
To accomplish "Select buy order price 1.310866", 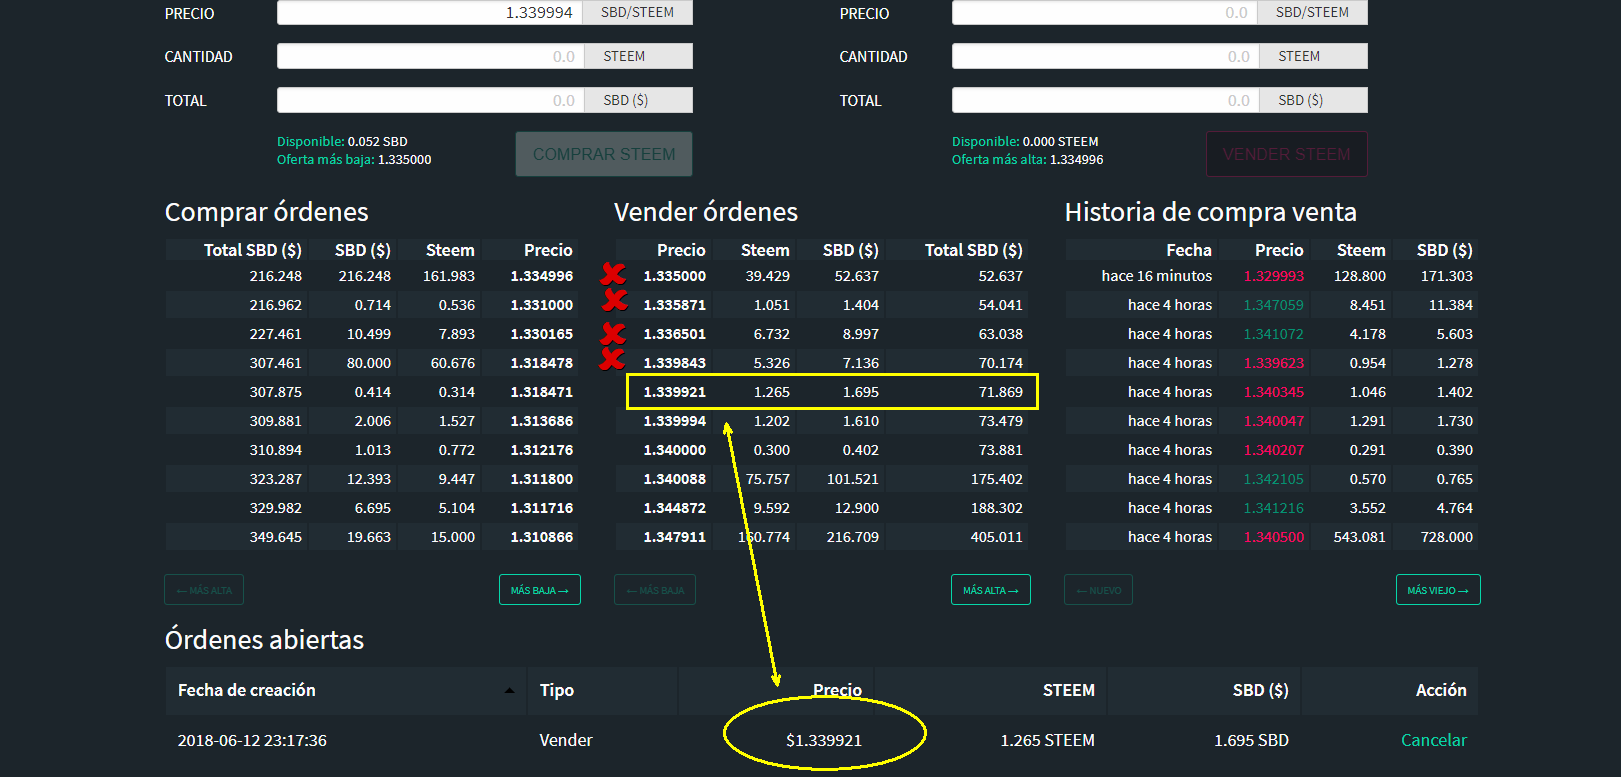I will (x=542, y=538).
